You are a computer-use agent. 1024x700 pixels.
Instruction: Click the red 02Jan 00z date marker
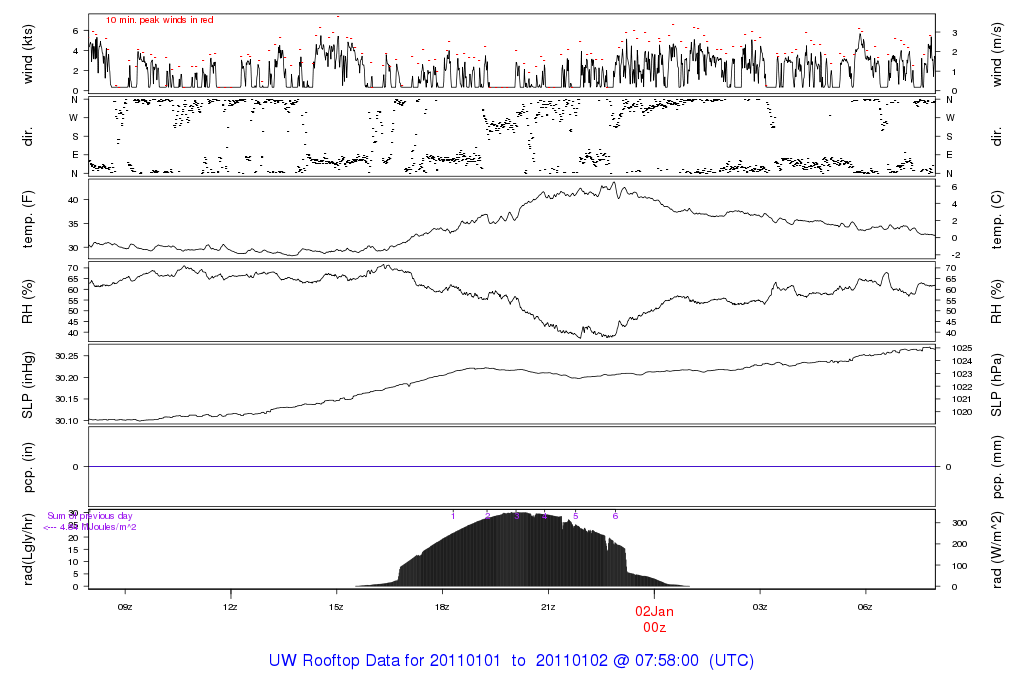[x=655, y=618]
